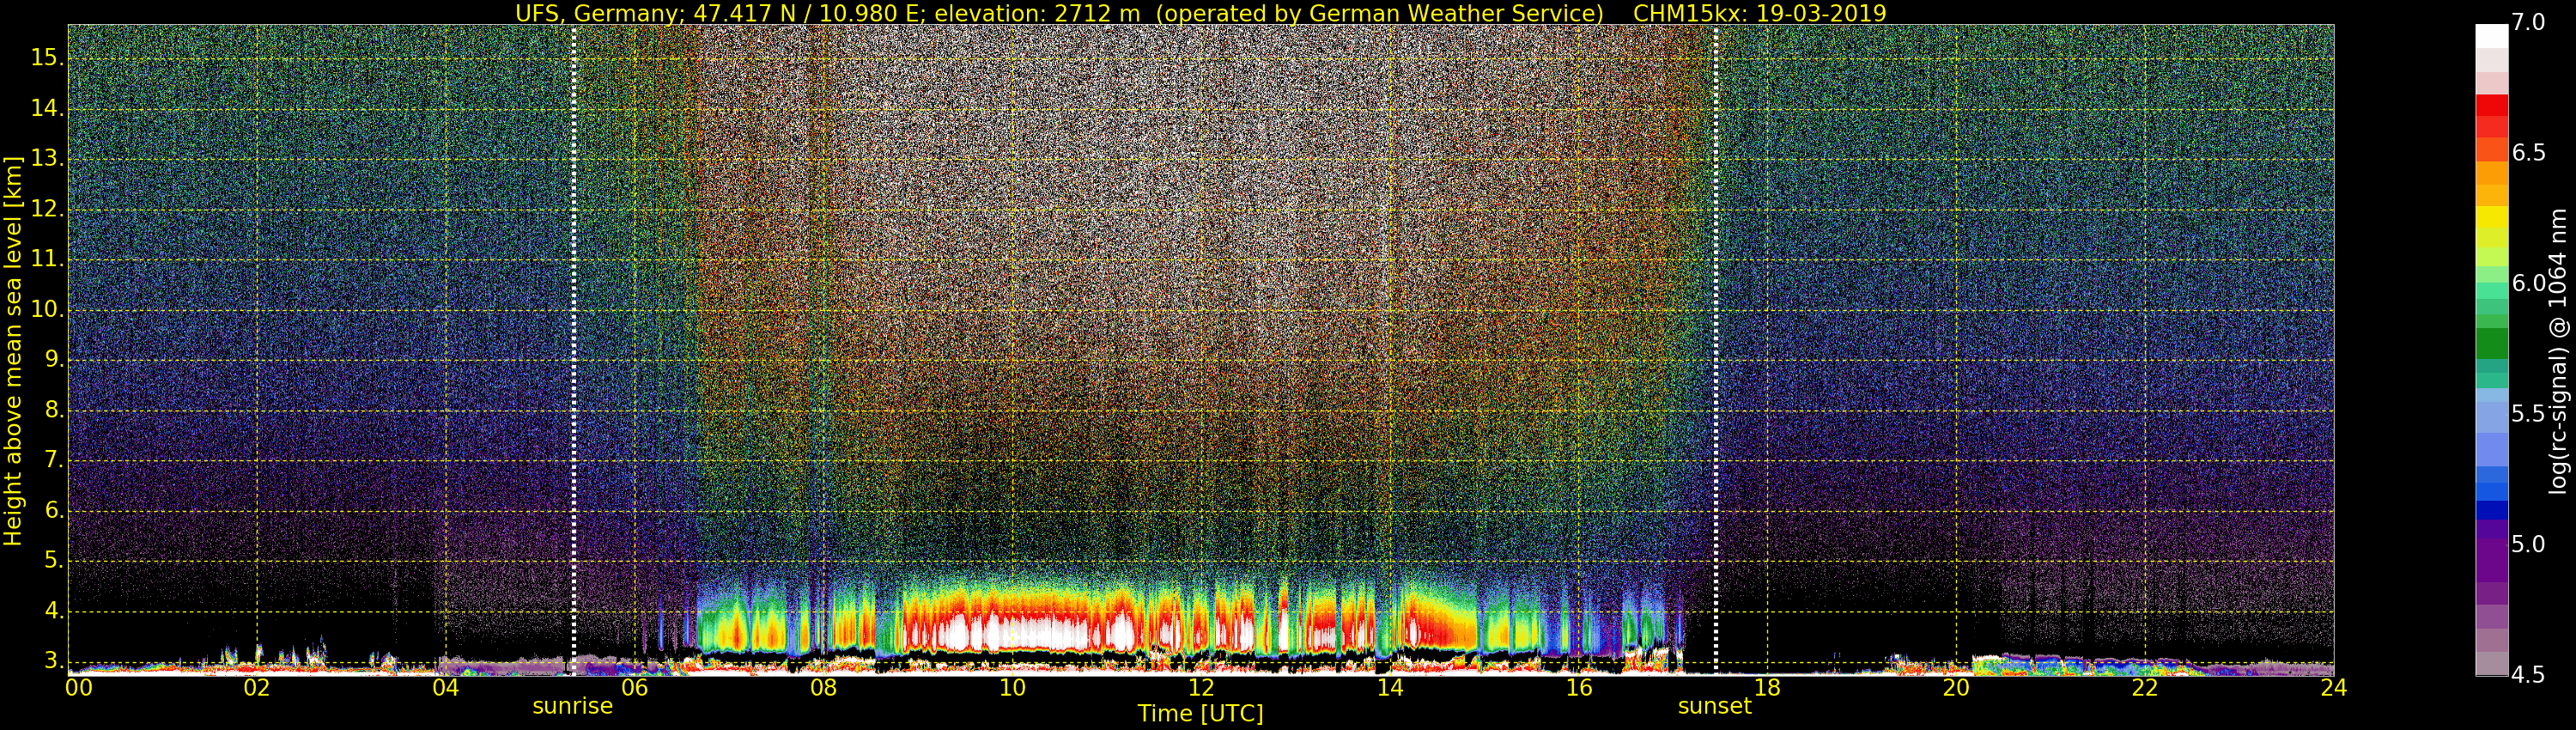Click the 'Height above mean sea level [km]' axis label
The width and height of the screenshot is (2576, 730).
[x=13, y=351]
